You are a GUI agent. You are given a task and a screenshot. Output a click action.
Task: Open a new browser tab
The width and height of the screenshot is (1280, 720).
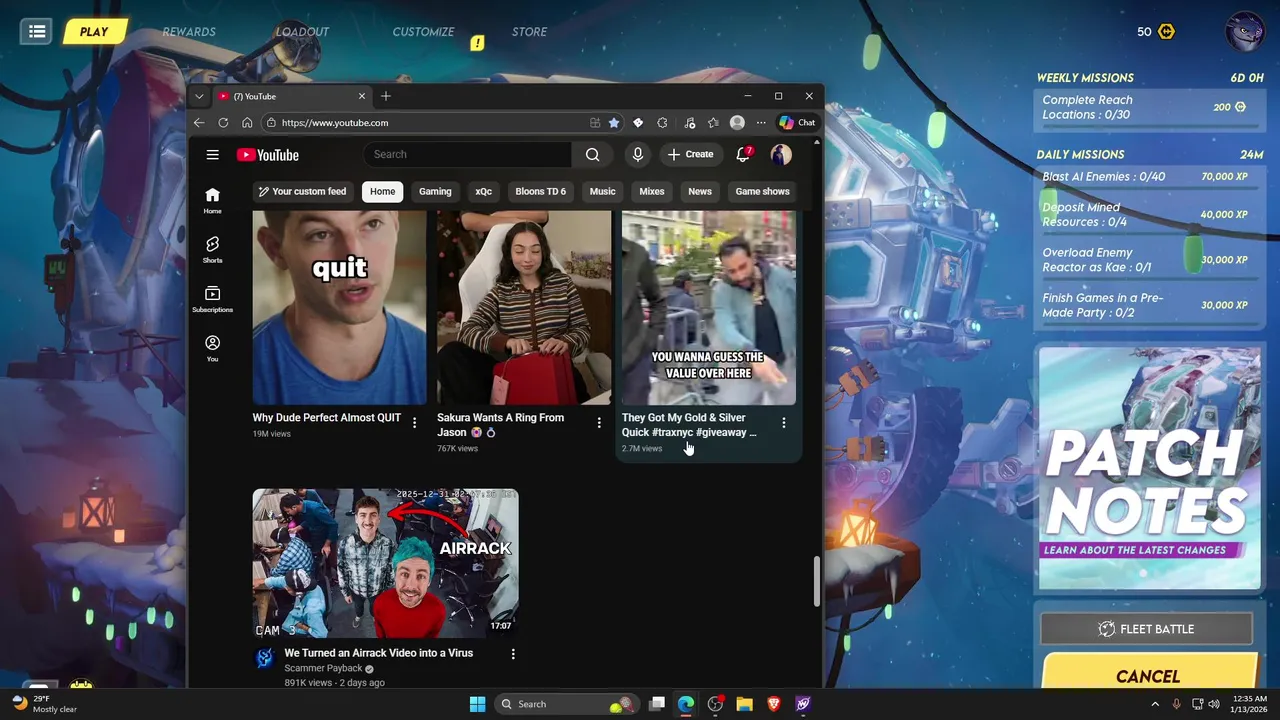(x=386, y=96)
